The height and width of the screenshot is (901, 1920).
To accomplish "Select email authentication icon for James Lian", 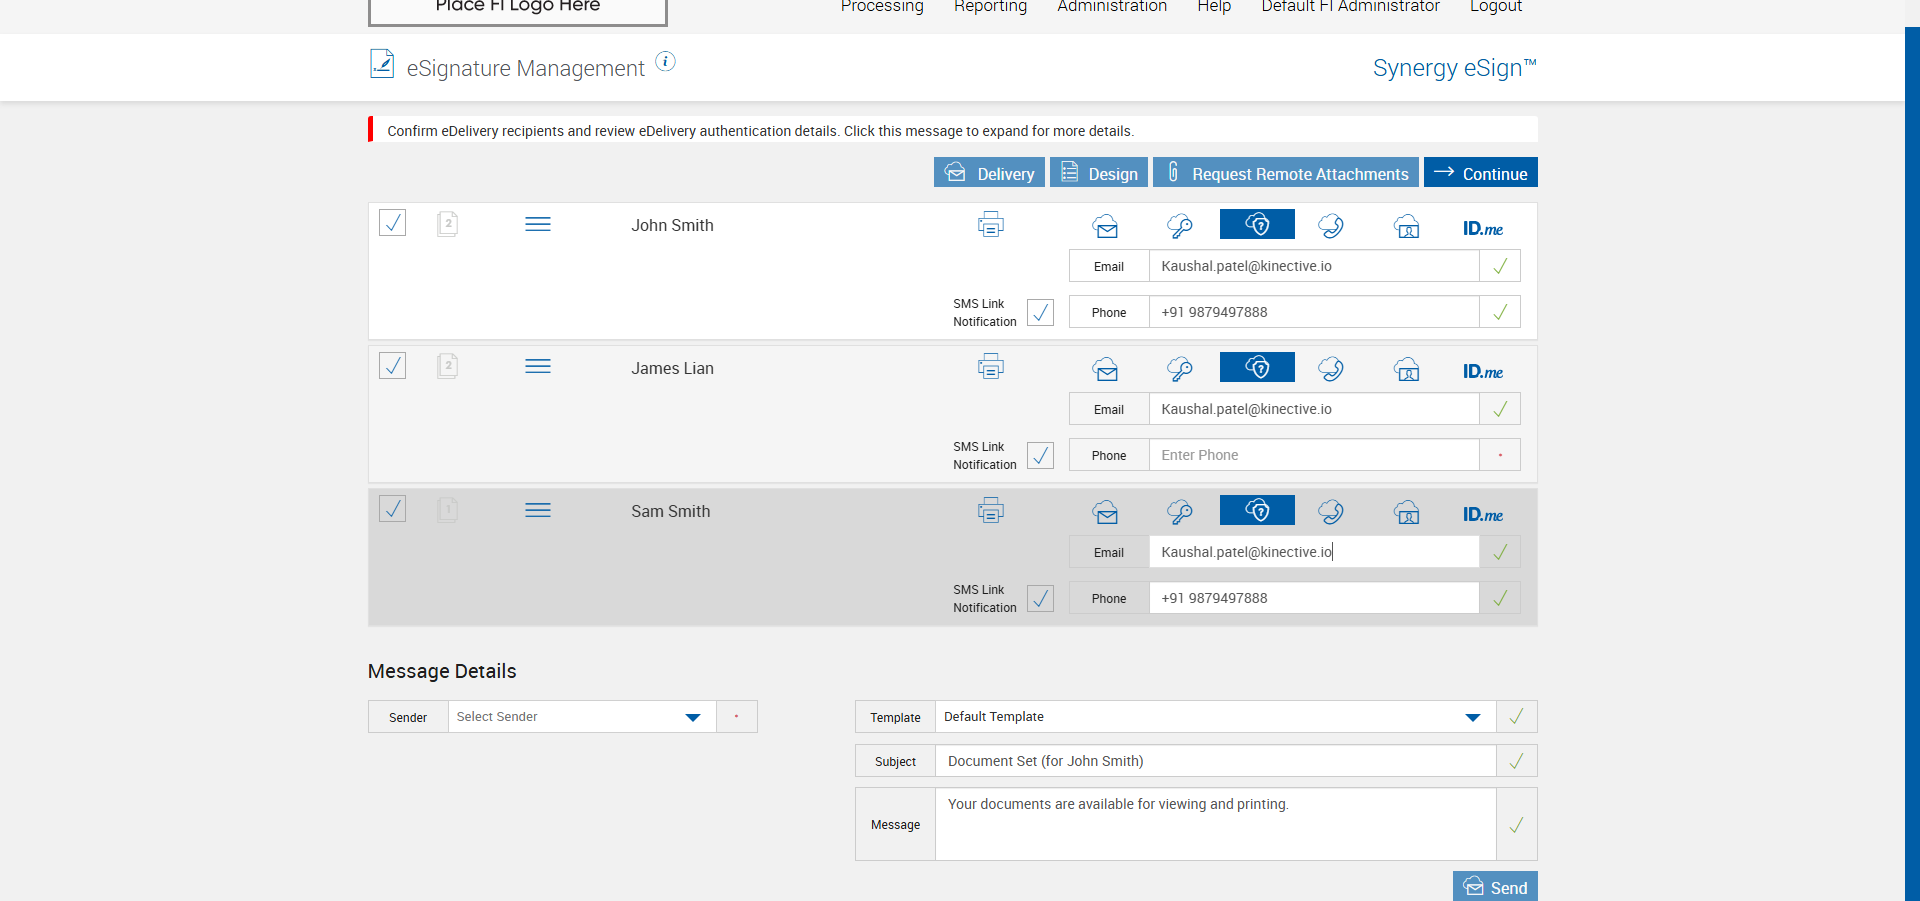I will (1105, 369).
